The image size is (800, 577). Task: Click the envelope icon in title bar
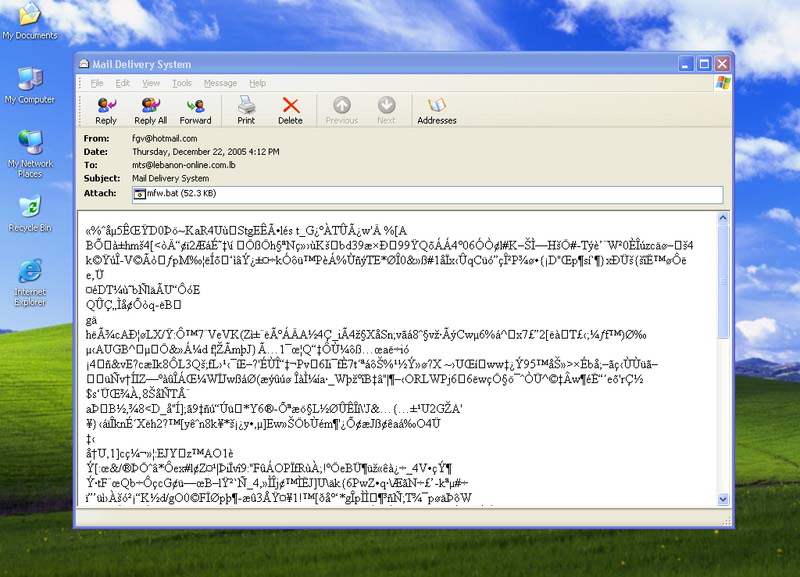pos(84,64)
